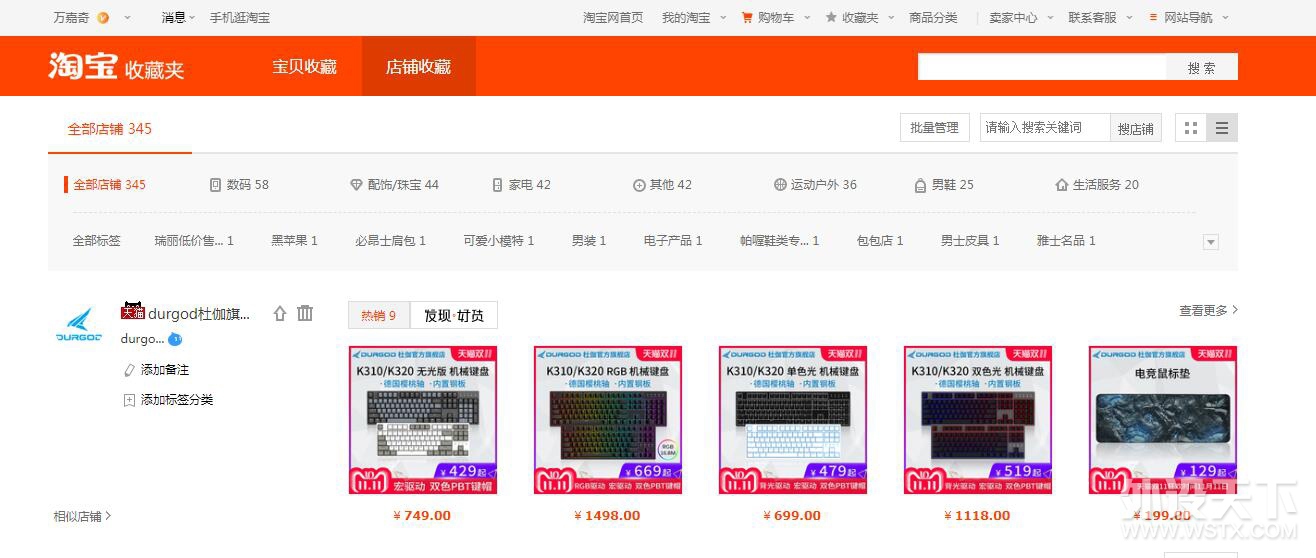
Task: Click 添加备注 link
Action: 165,370
